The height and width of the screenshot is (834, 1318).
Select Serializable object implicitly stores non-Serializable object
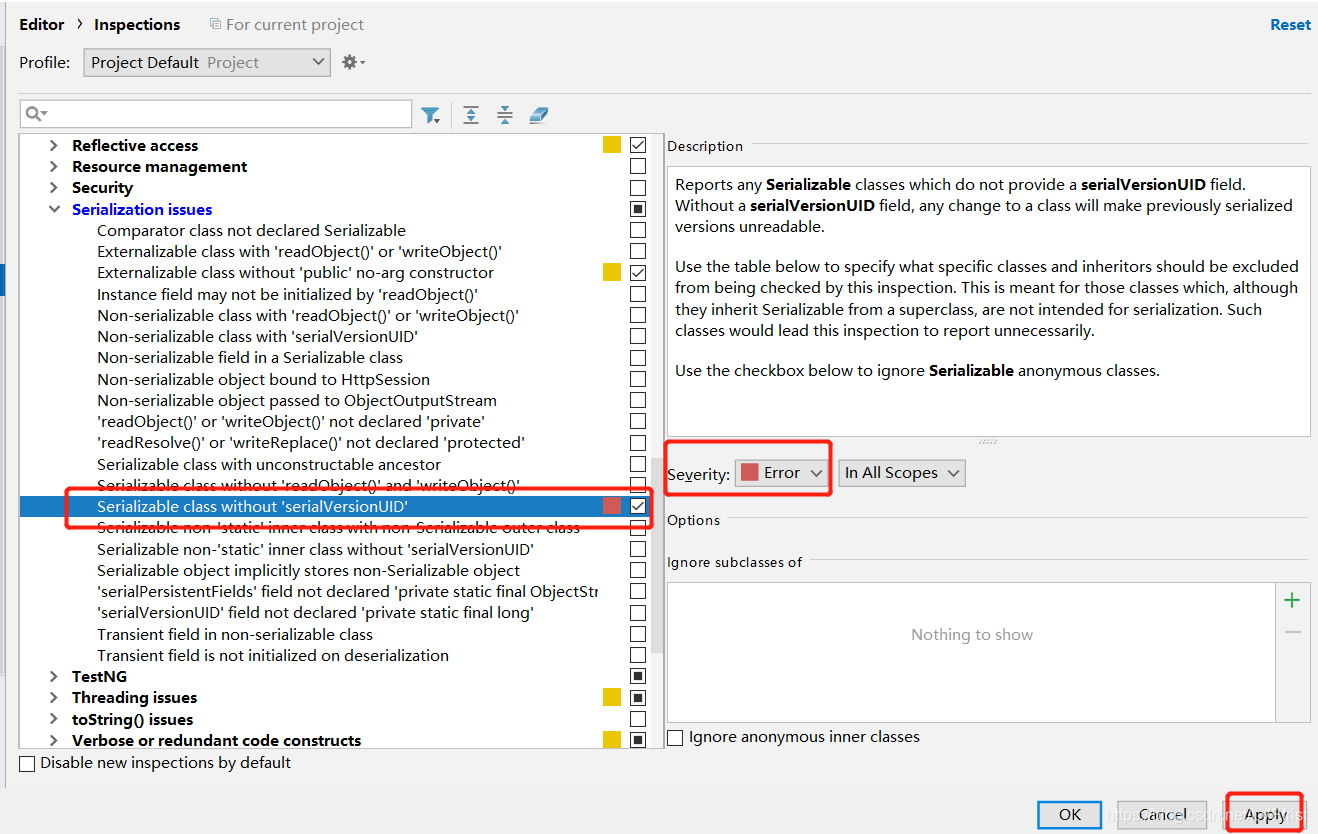308,570
